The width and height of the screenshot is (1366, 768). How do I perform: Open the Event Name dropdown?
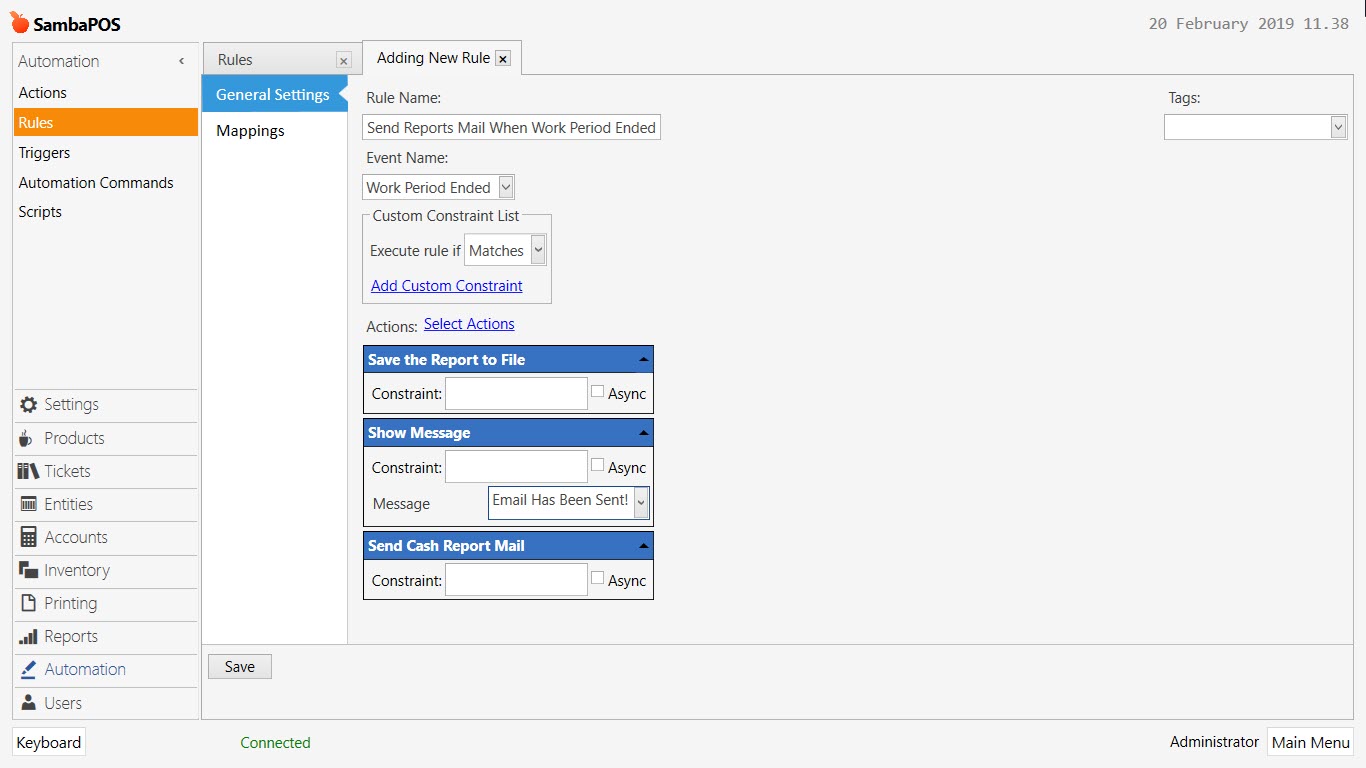(x=507, y=187)
